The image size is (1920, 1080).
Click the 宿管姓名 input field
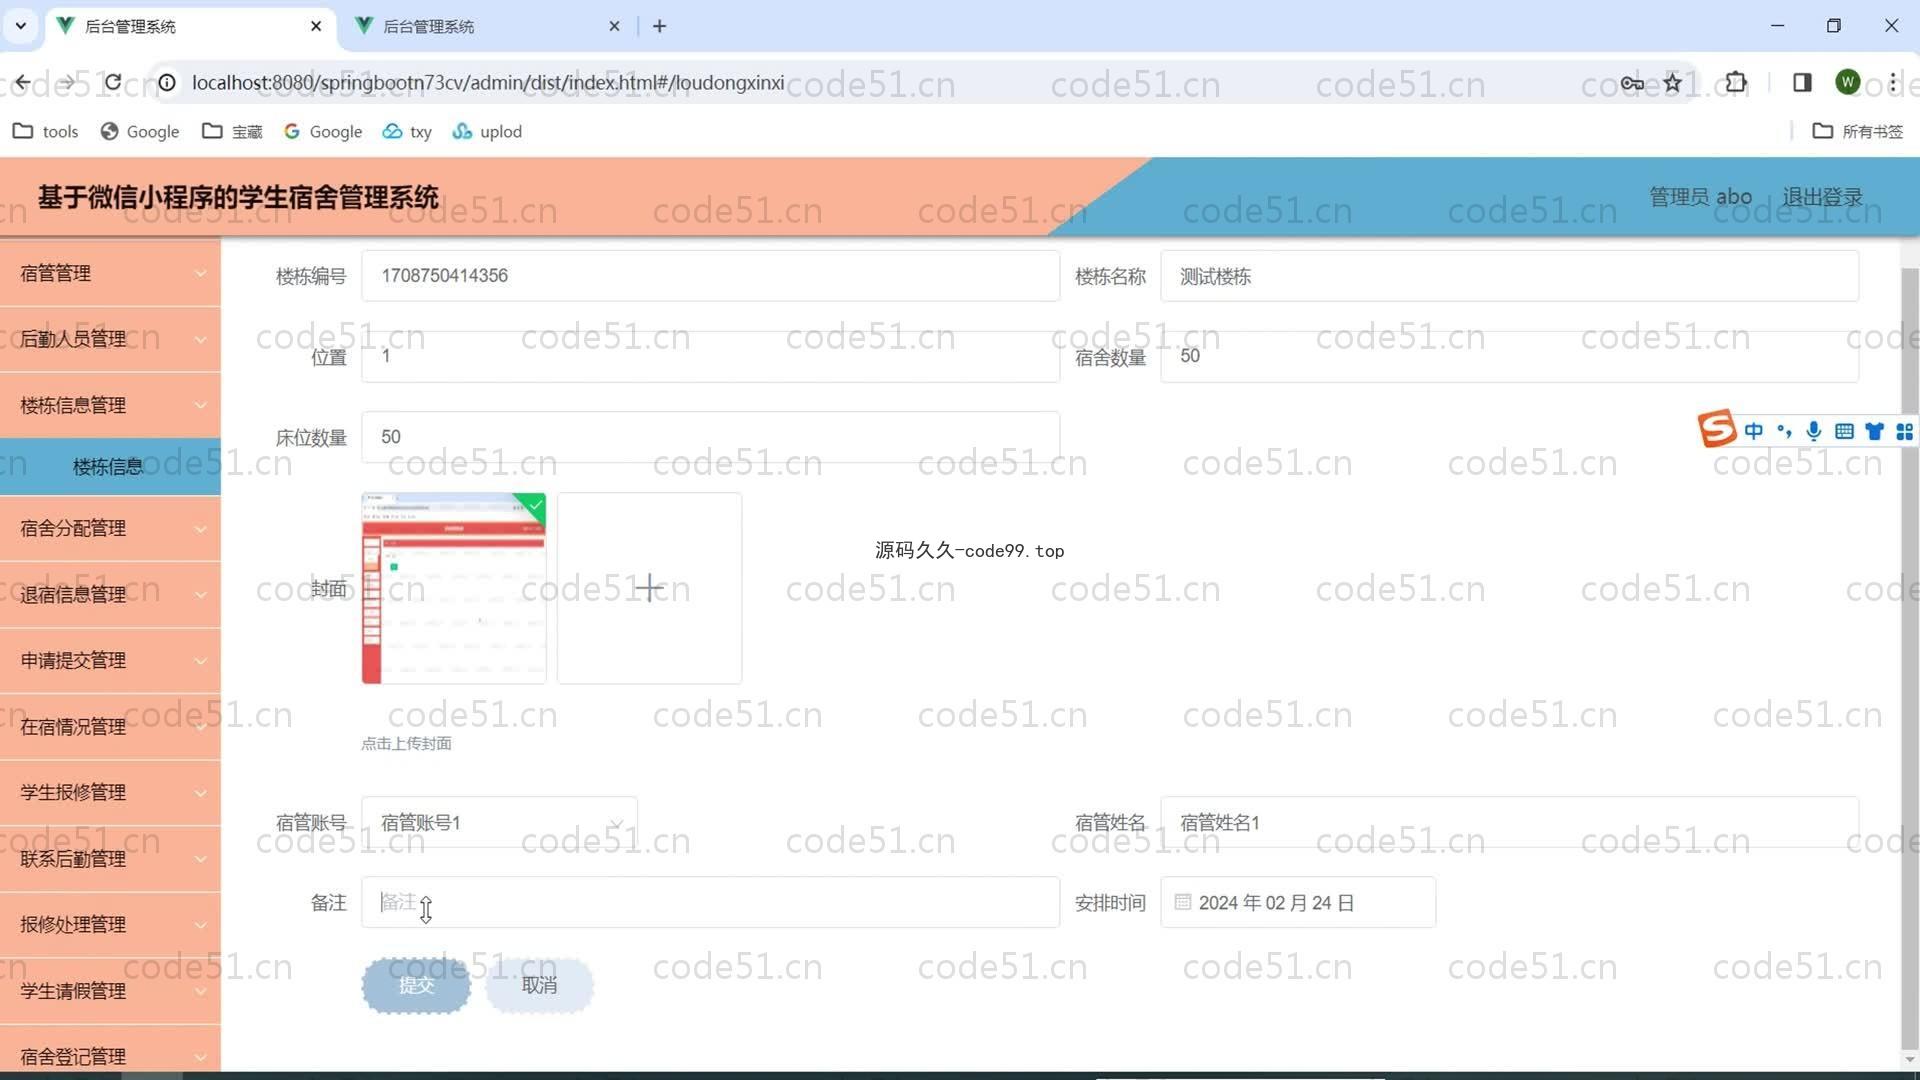click(x=1509, y=822)
